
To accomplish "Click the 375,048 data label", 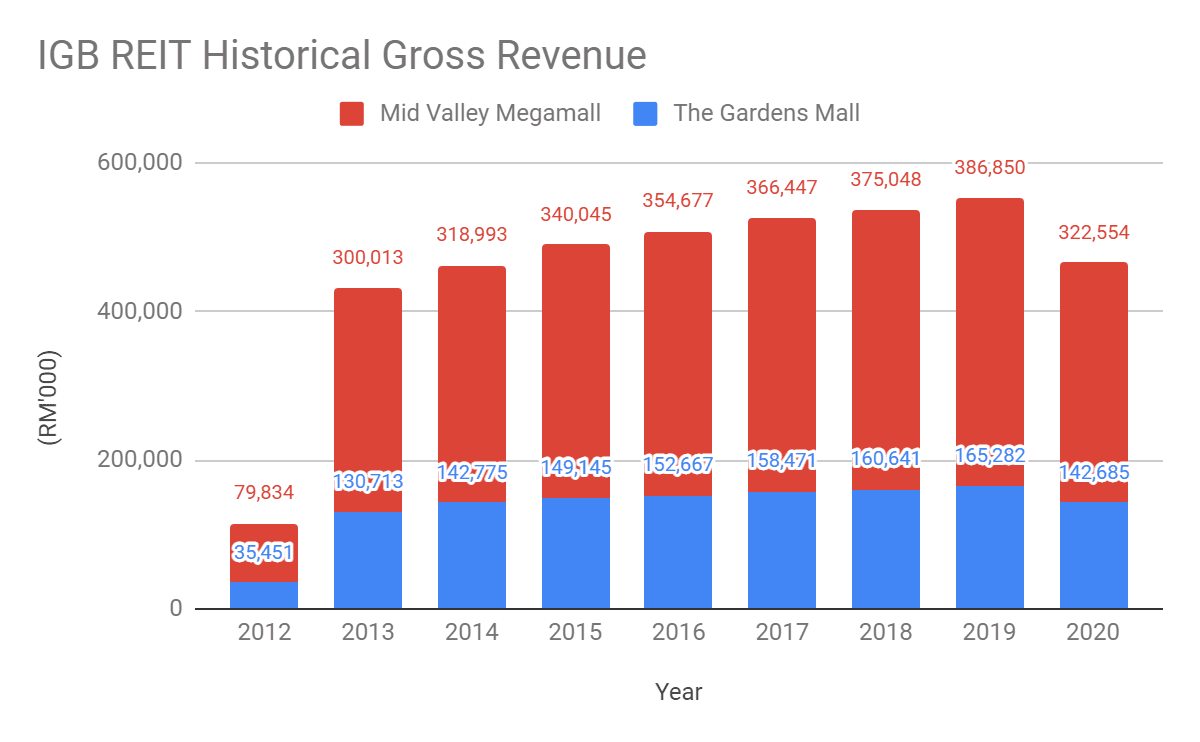I will (886, 179).
